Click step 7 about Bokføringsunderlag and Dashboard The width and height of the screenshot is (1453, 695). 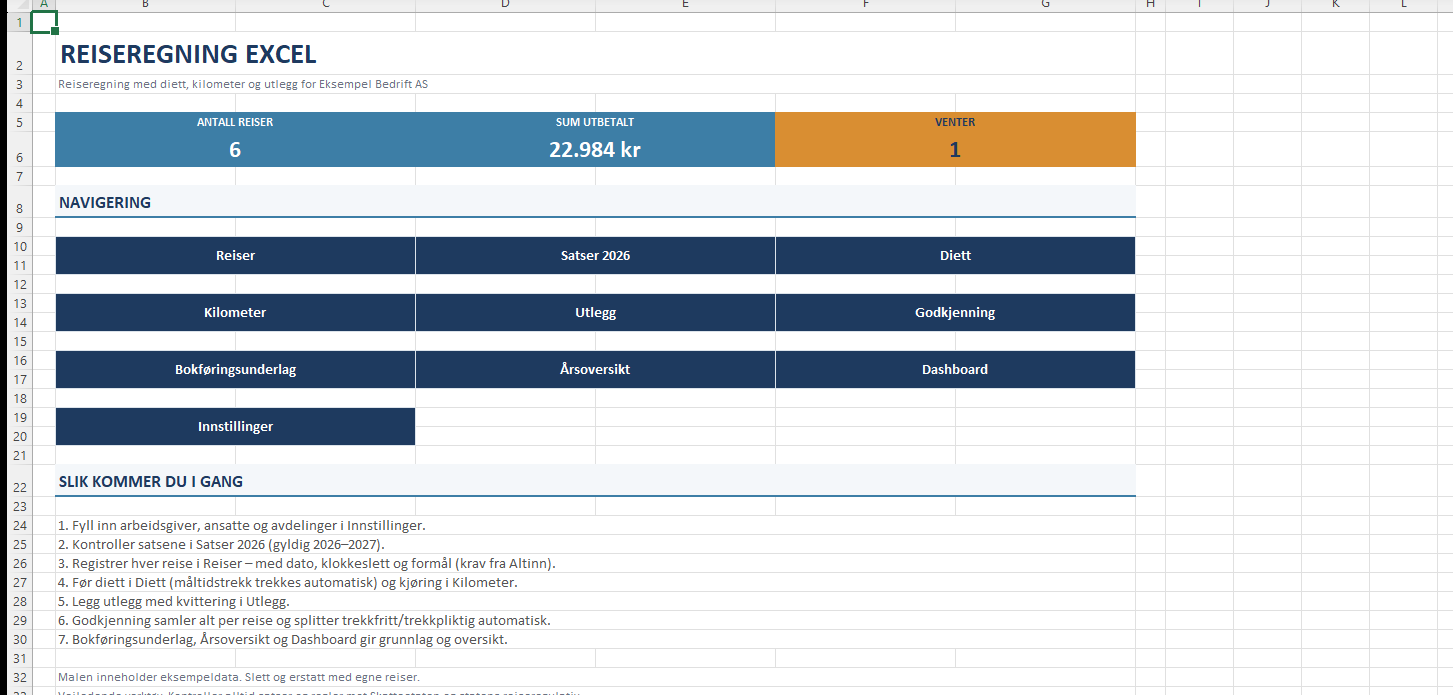(283, 639)
